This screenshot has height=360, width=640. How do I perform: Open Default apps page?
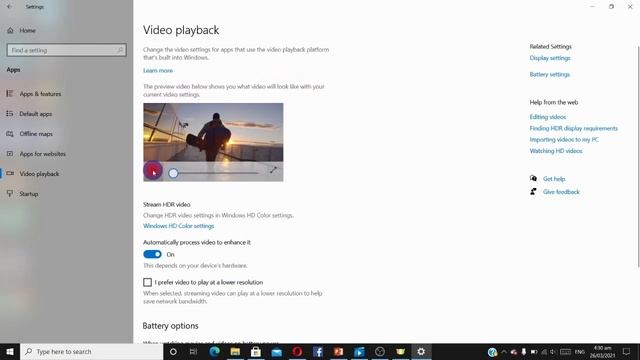[x=35, y=114]
